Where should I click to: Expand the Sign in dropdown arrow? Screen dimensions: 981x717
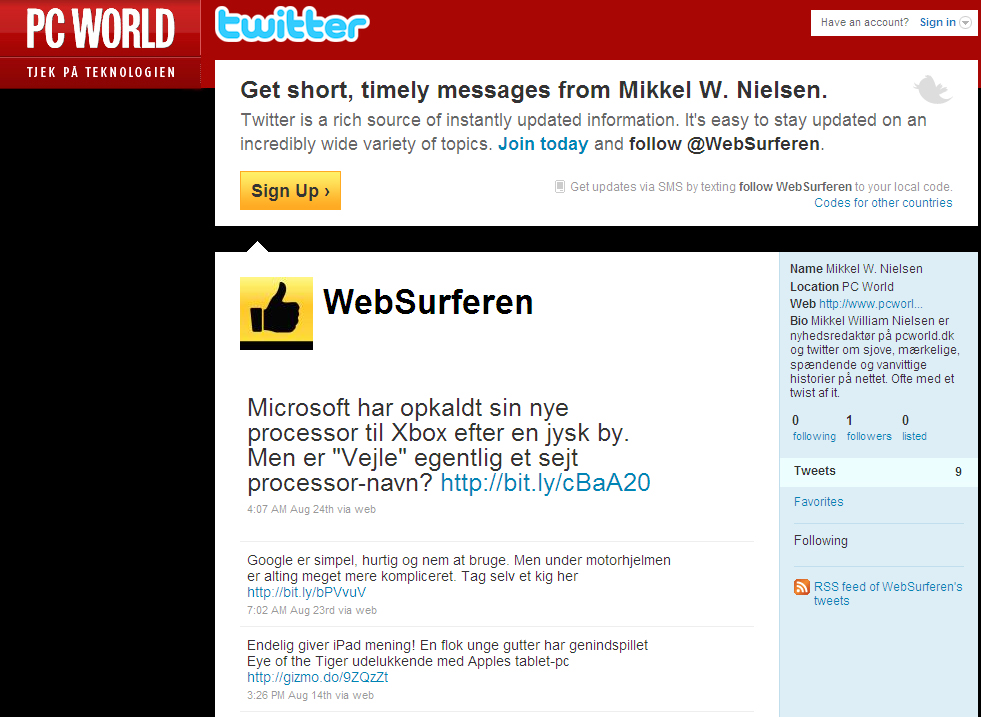pos(965,23)
